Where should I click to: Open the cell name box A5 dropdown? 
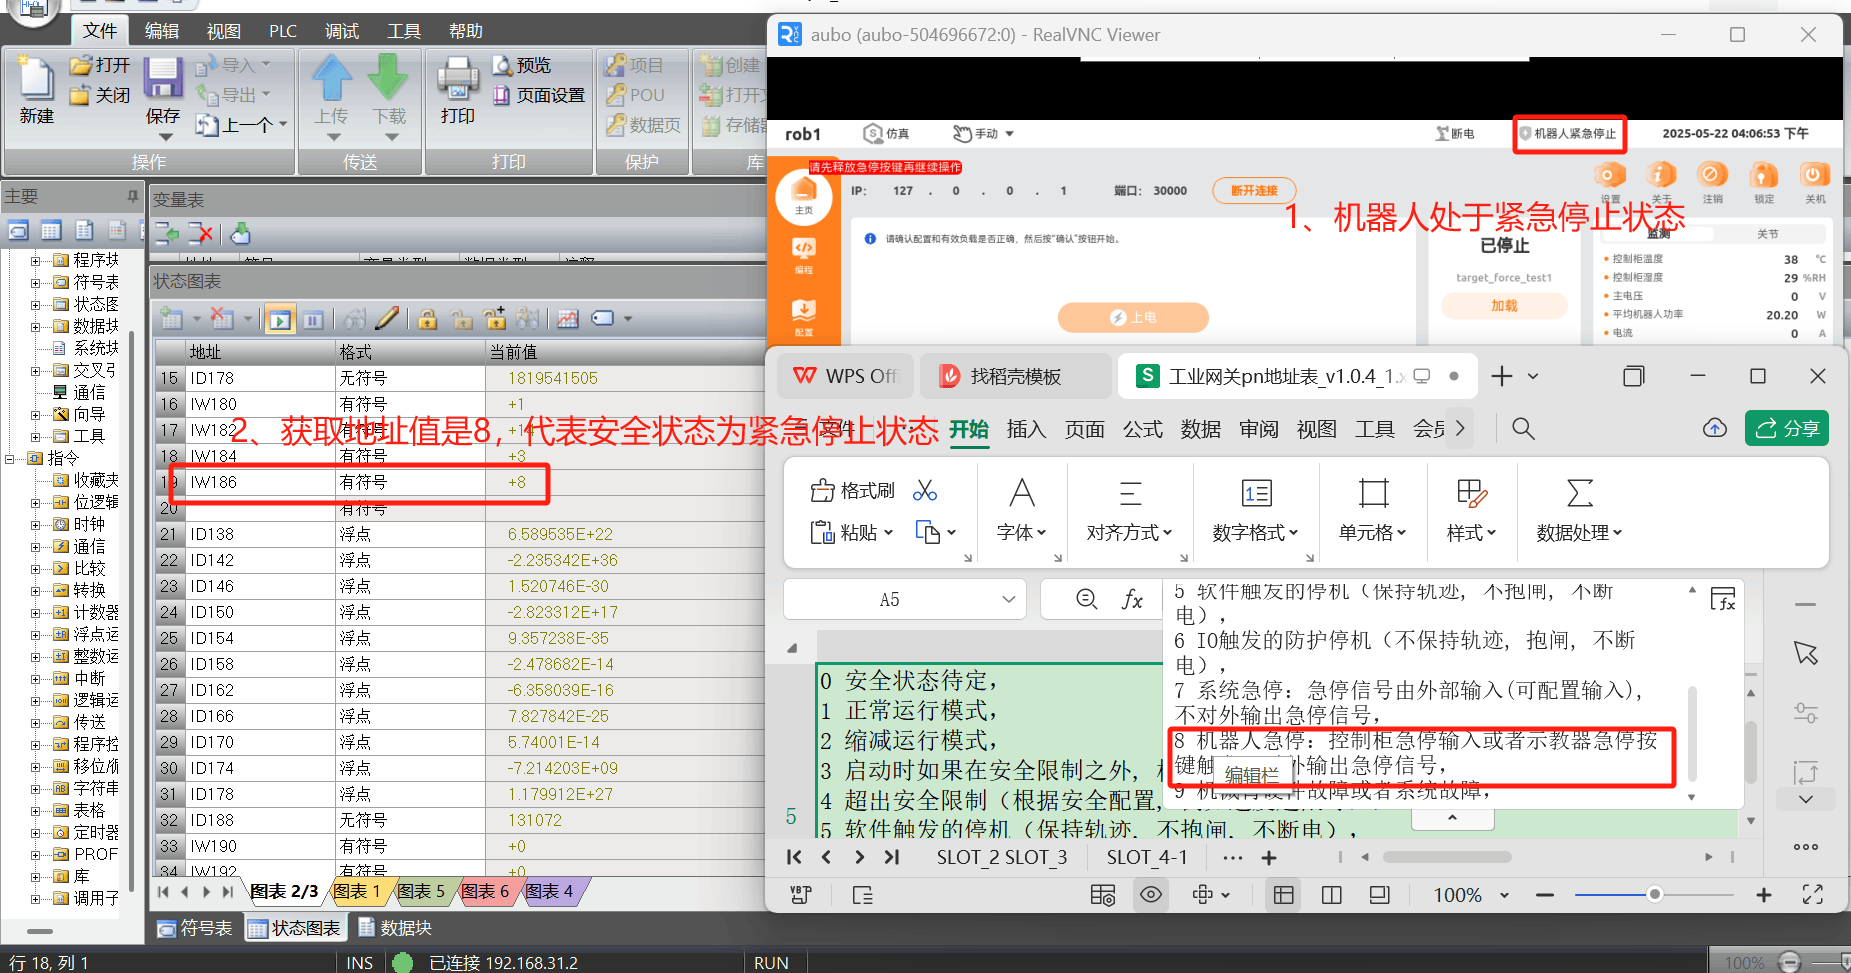click(x=1008, y=600)
